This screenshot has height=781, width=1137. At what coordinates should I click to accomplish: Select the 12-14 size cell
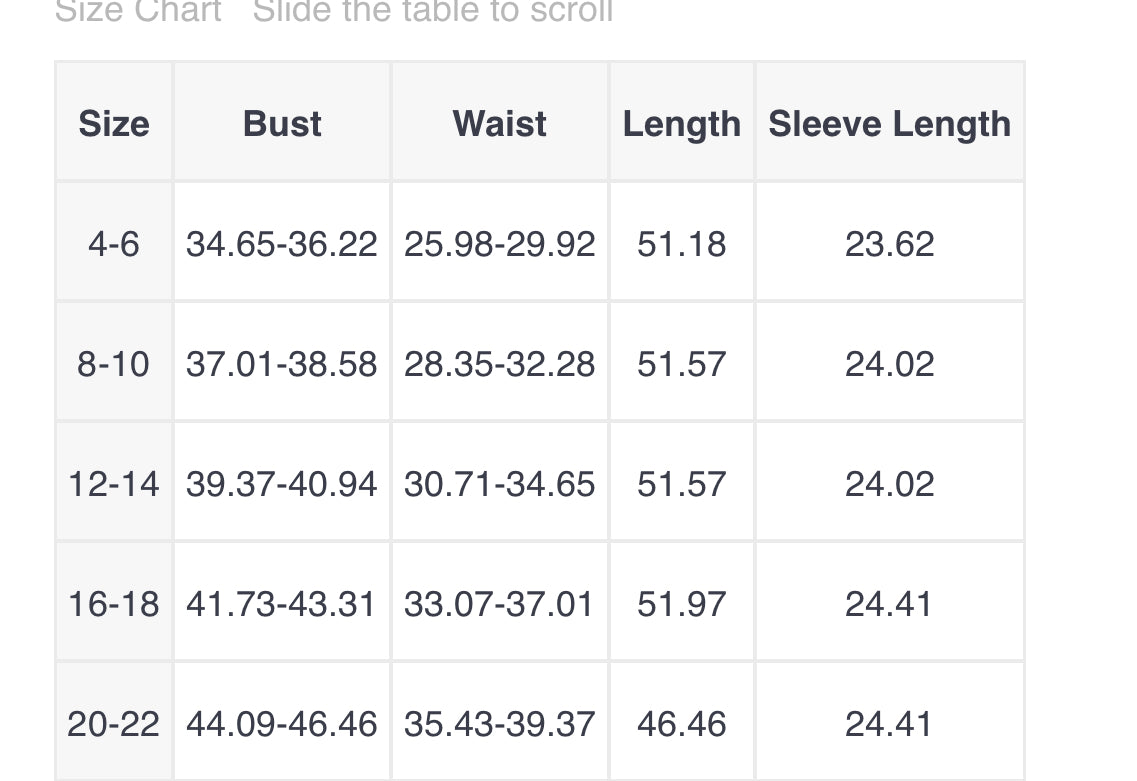point(114,484)
